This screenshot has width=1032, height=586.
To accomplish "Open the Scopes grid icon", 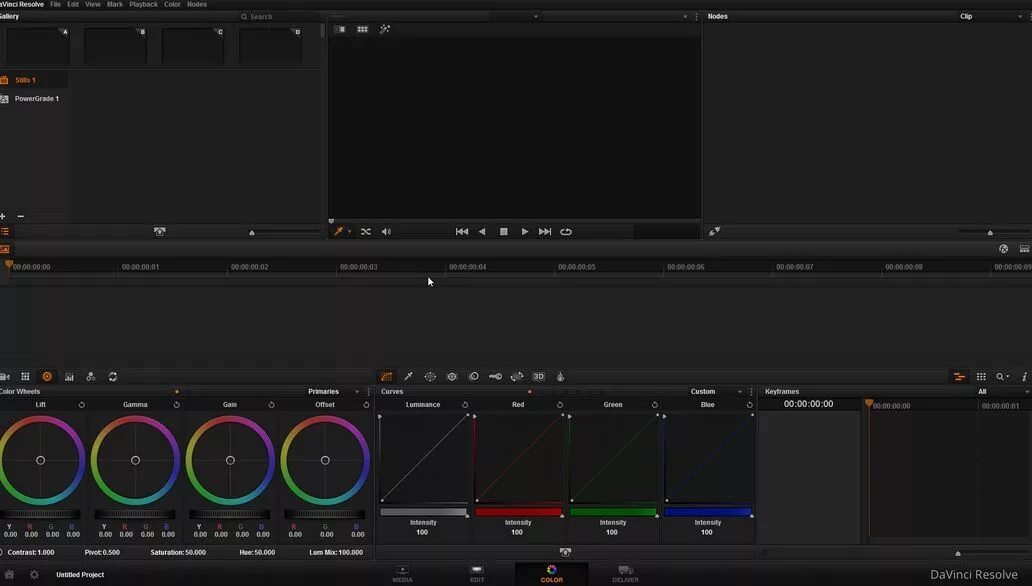I will 981,377.
